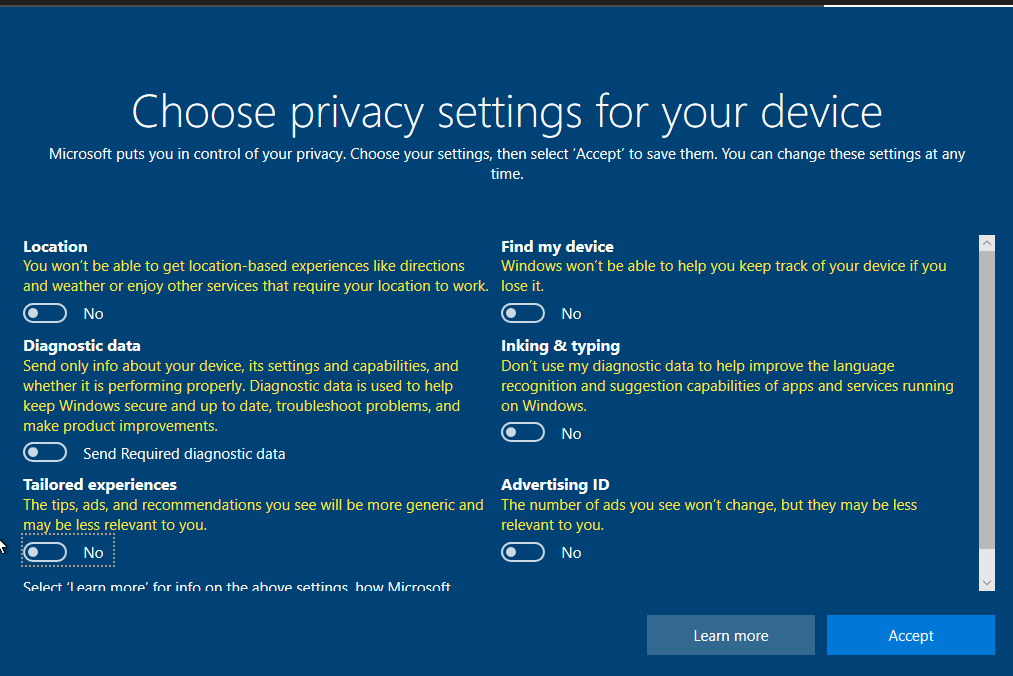The image size is (1013, 676).
Task: Click the Inking & typing description text
Action: (727, 386)
